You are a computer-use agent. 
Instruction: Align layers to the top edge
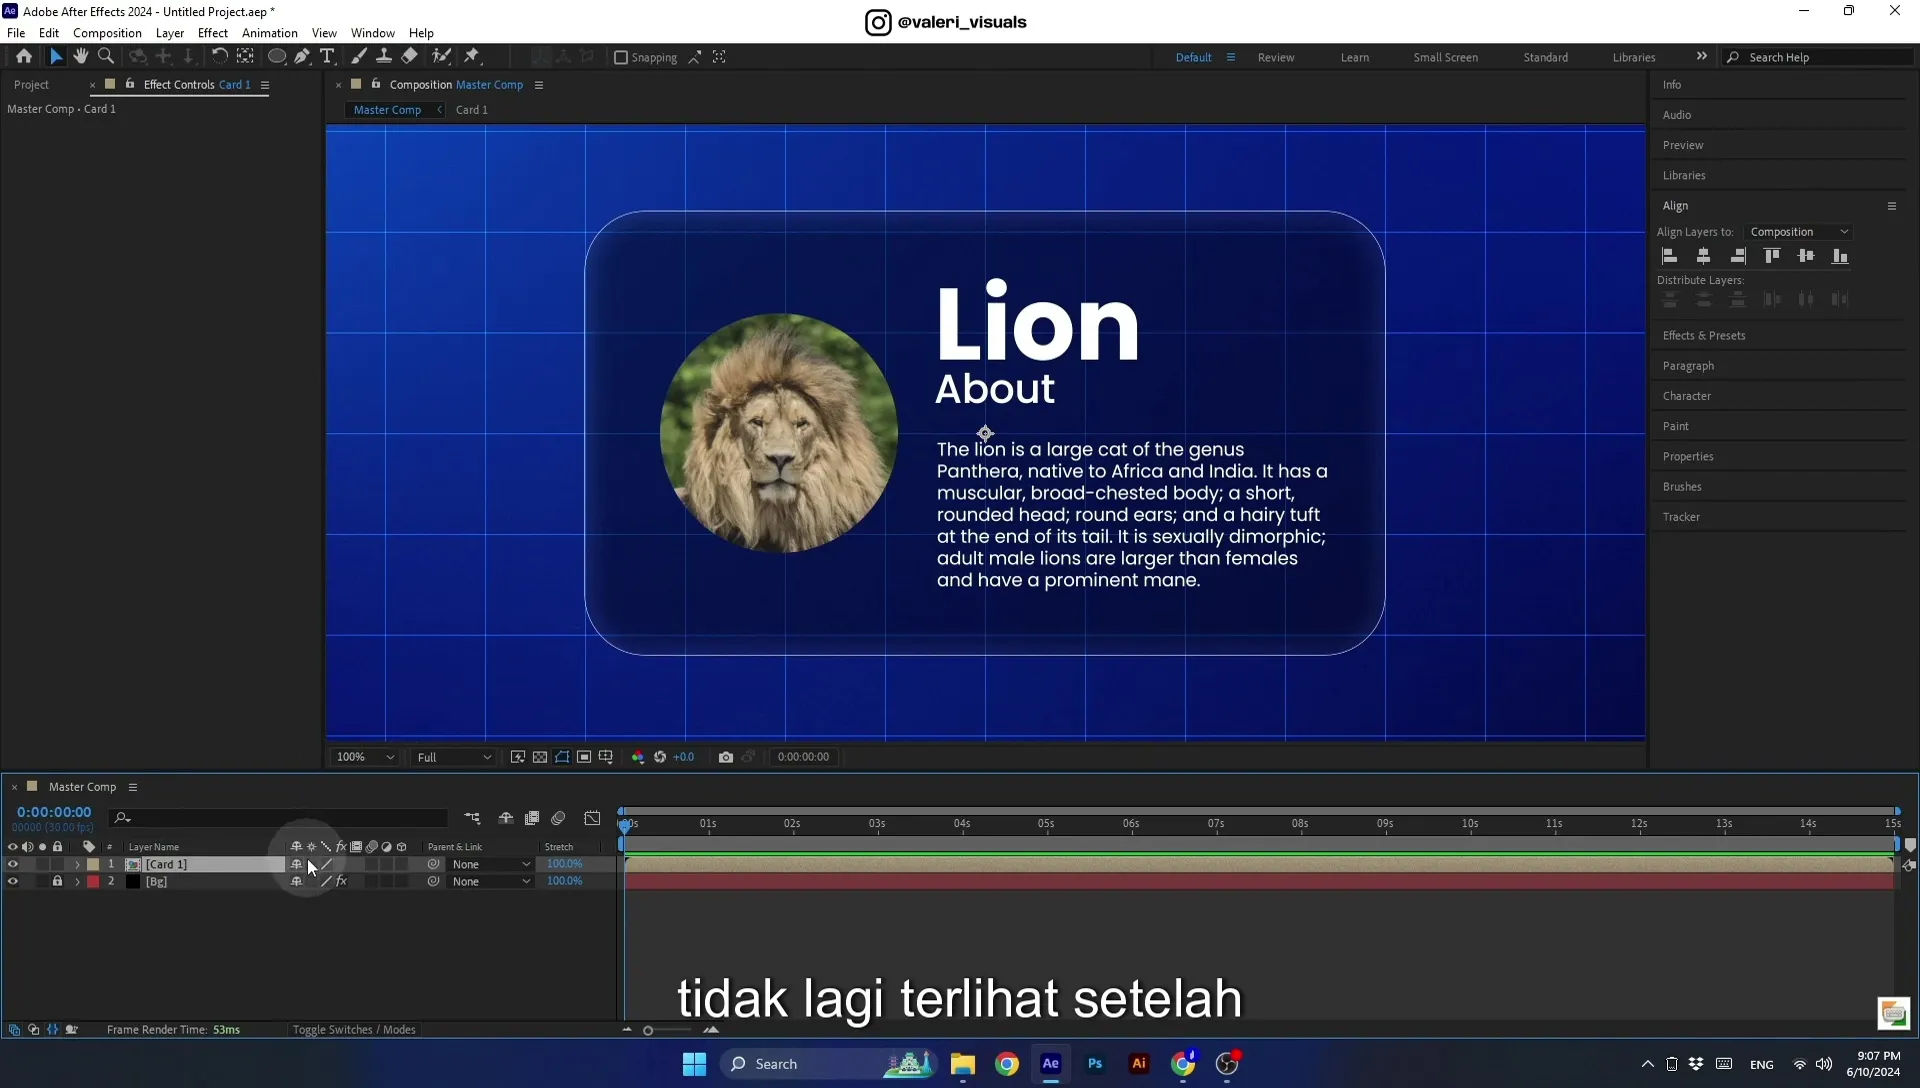pos(1772,256)
